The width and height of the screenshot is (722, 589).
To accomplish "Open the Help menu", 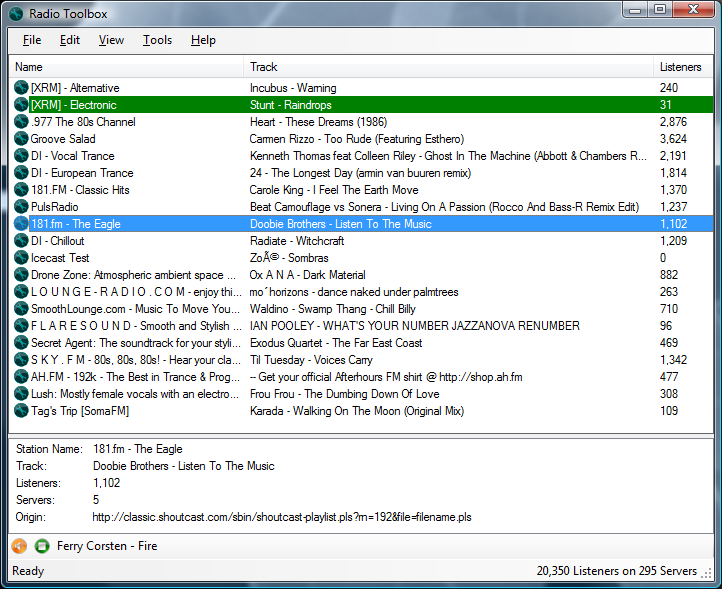I will tap(203, 40).
